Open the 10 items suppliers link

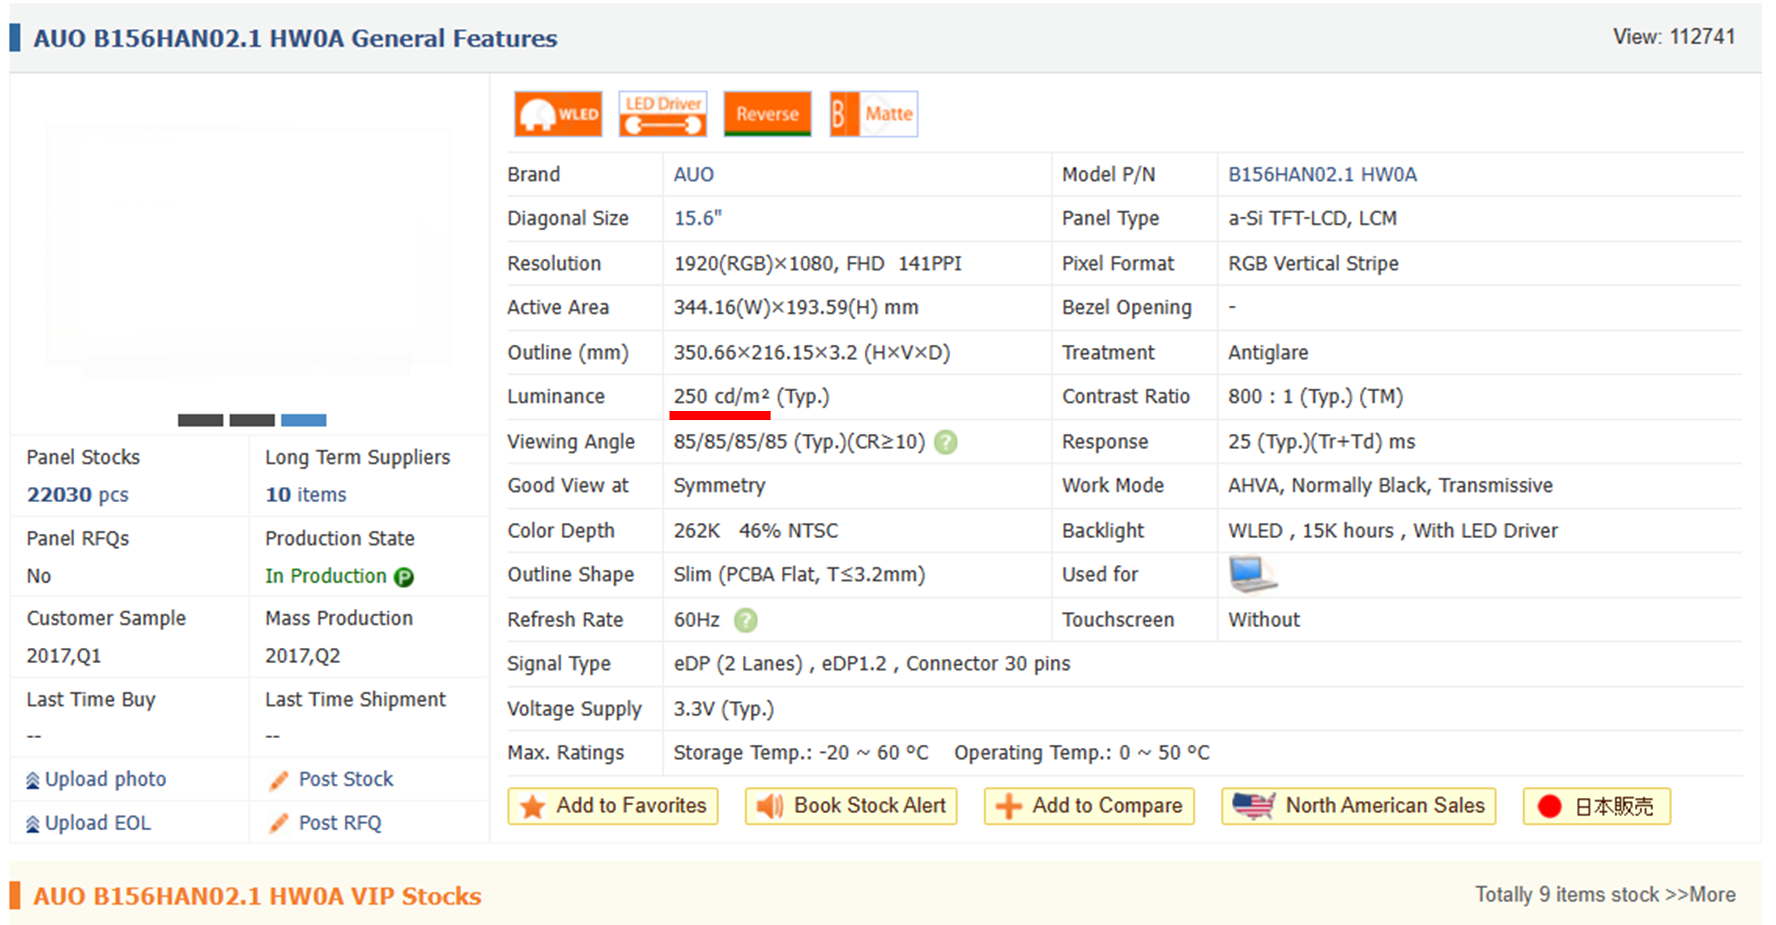pos(306,494)
